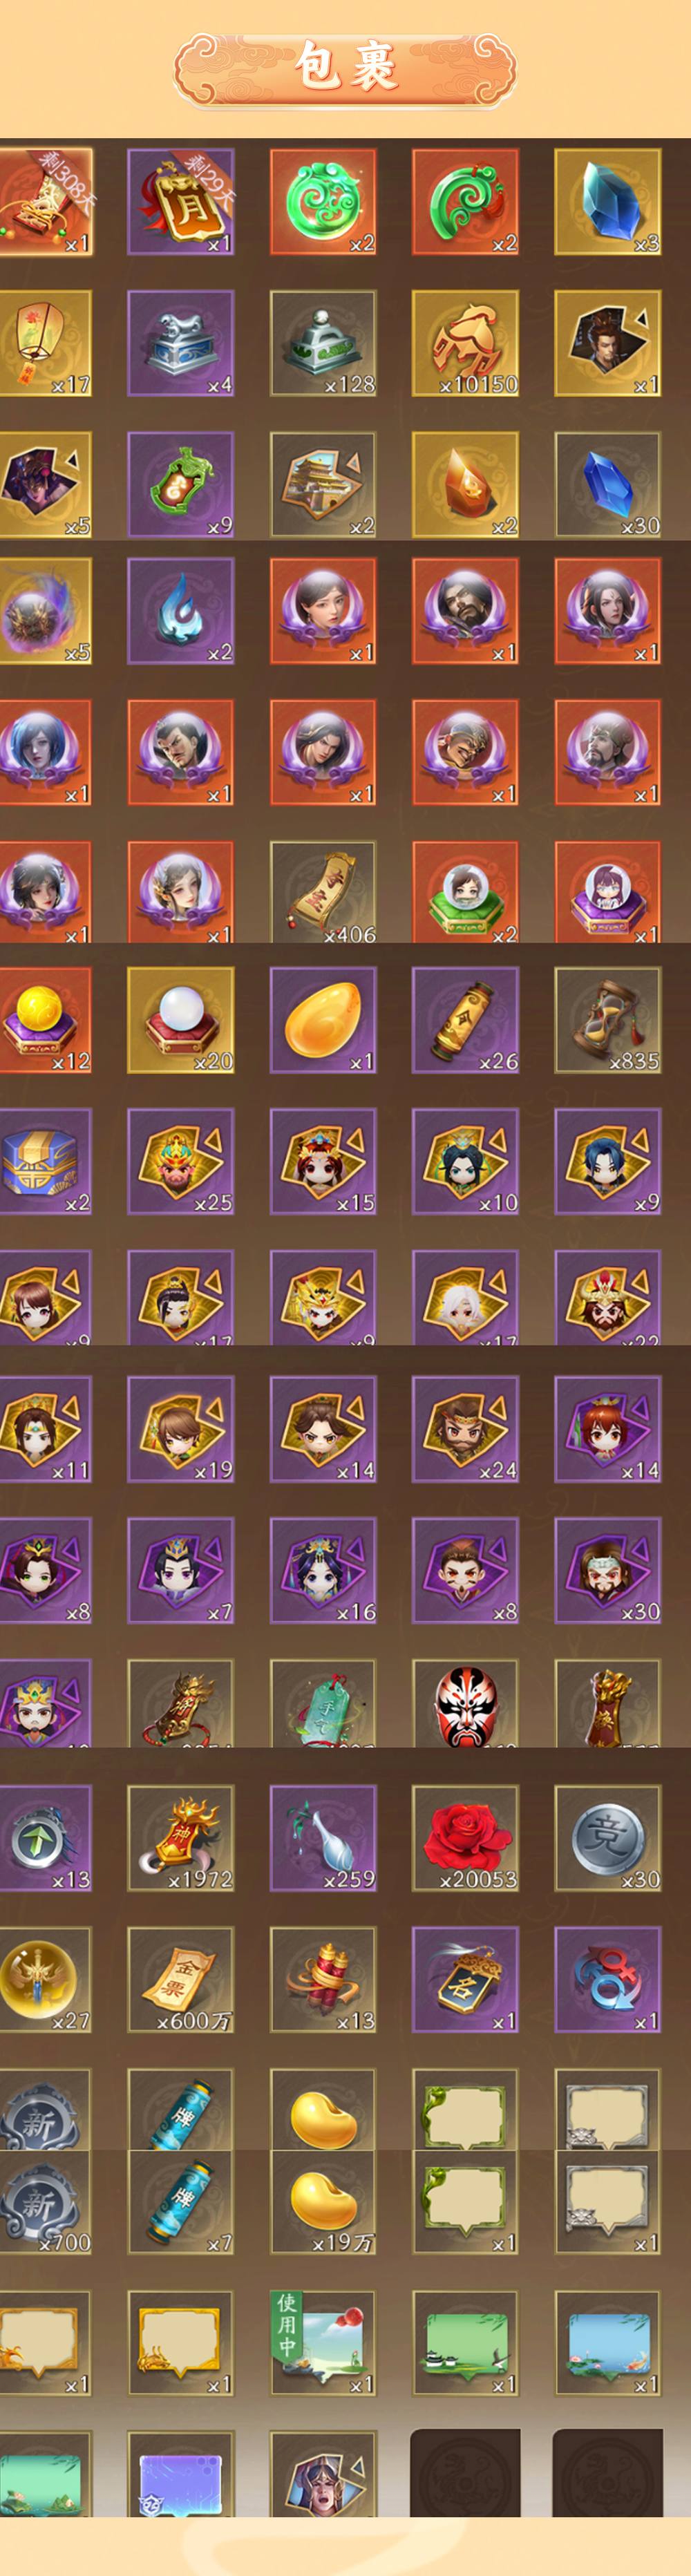
Task: Select the 竞 silver coin x30
Action: [x=608, y=1838]
